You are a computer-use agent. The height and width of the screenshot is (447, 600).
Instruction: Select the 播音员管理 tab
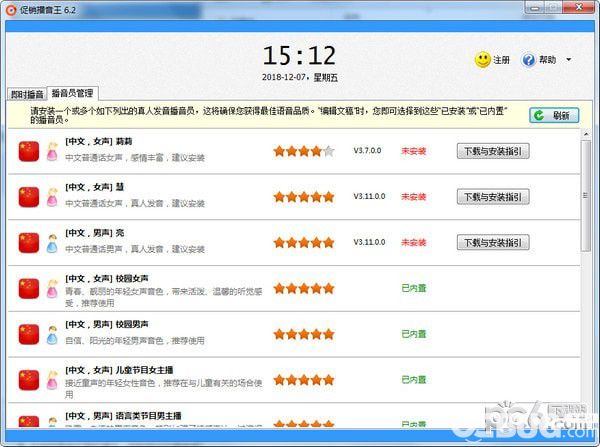click(72, 93)
